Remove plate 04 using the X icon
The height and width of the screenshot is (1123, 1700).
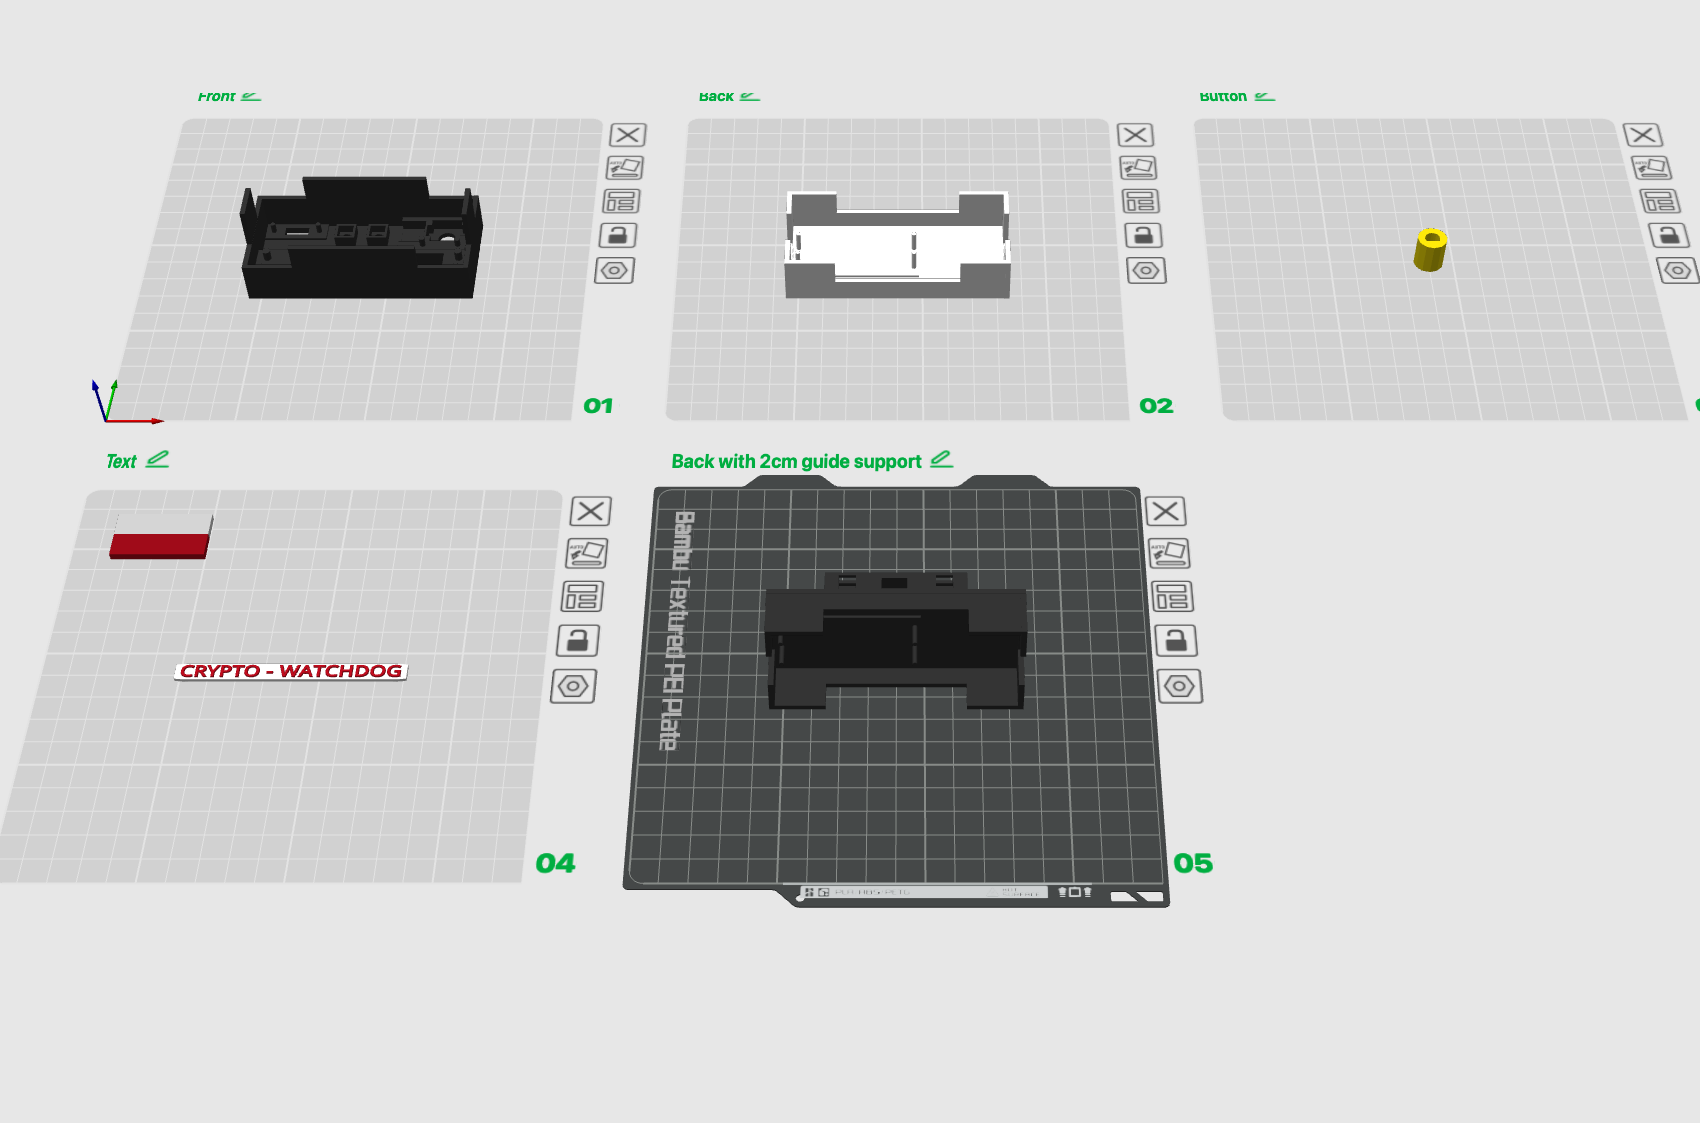point(591,511)
